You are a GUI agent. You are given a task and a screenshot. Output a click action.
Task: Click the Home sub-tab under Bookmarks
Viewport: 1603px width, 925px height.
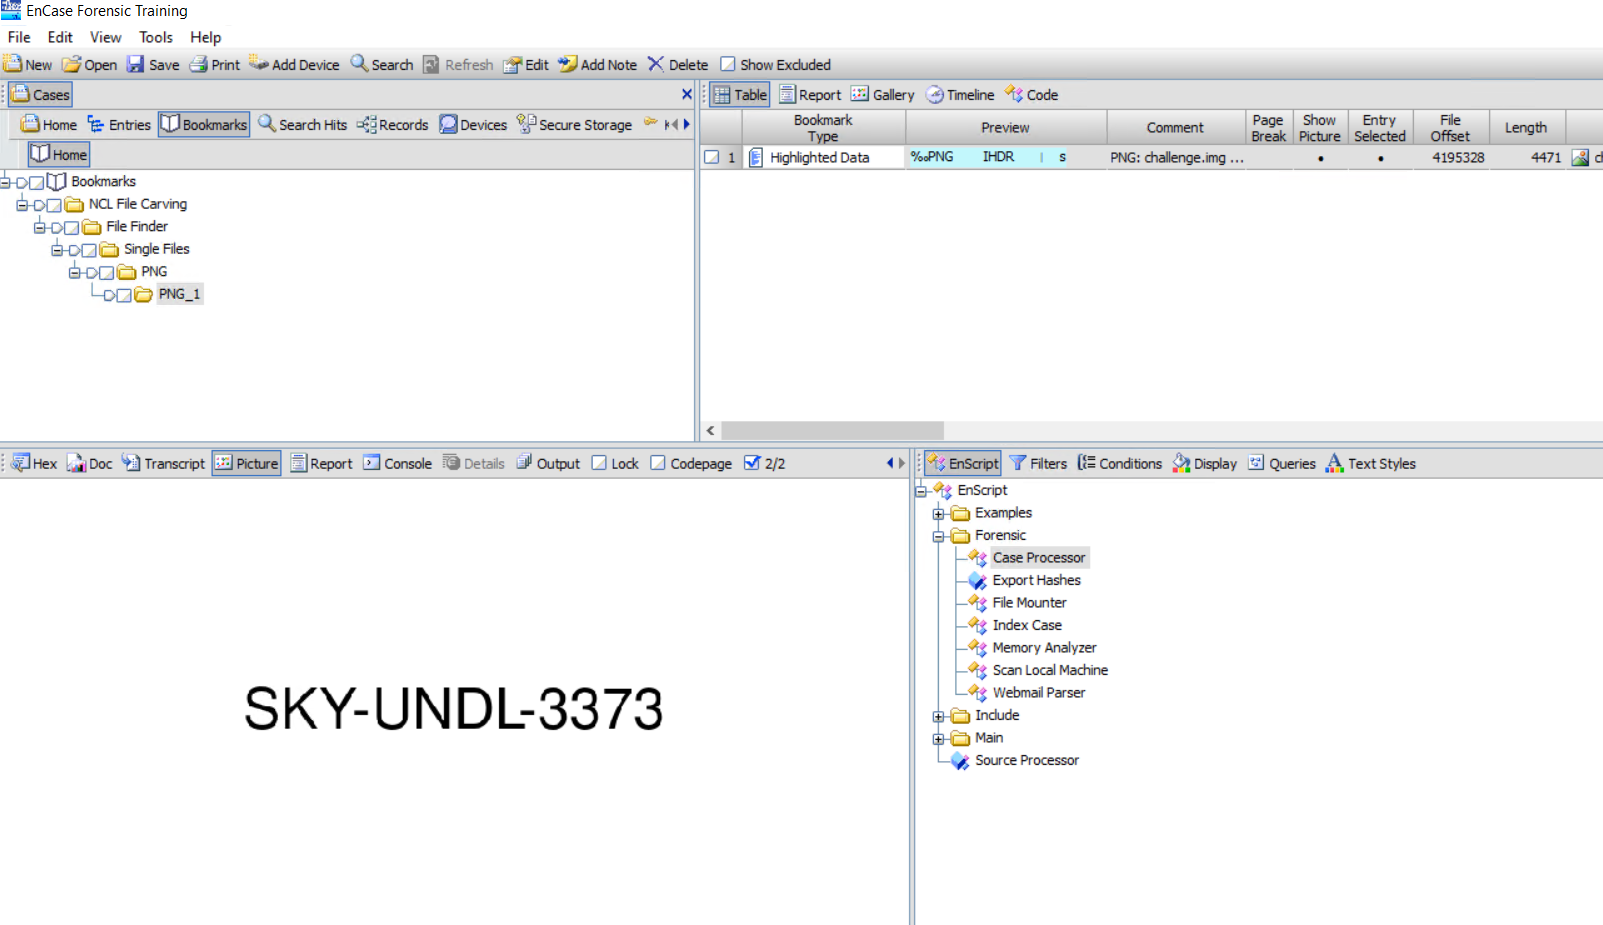(59, 154)
